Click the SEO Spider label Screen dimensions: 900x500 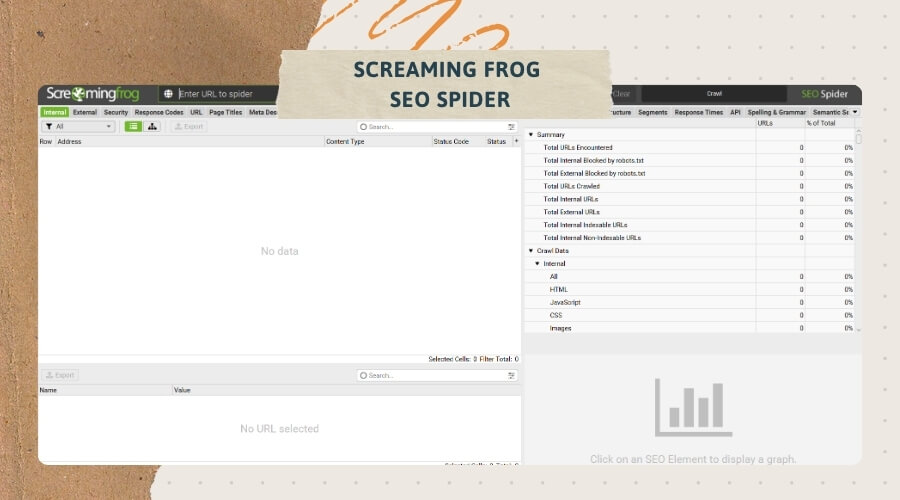(824, 94)
